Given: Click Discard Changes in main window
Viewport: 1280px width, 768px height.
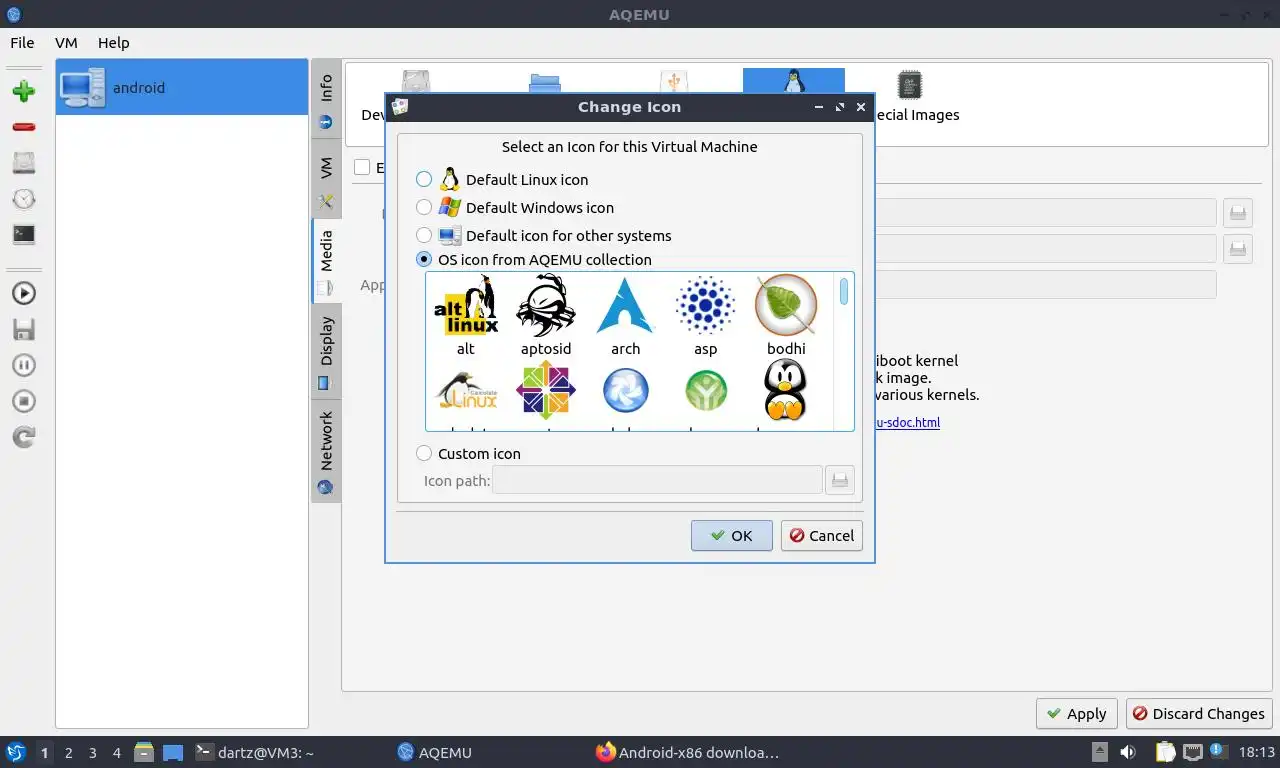Looking at the screenshot, I should tap(1198, 713).
